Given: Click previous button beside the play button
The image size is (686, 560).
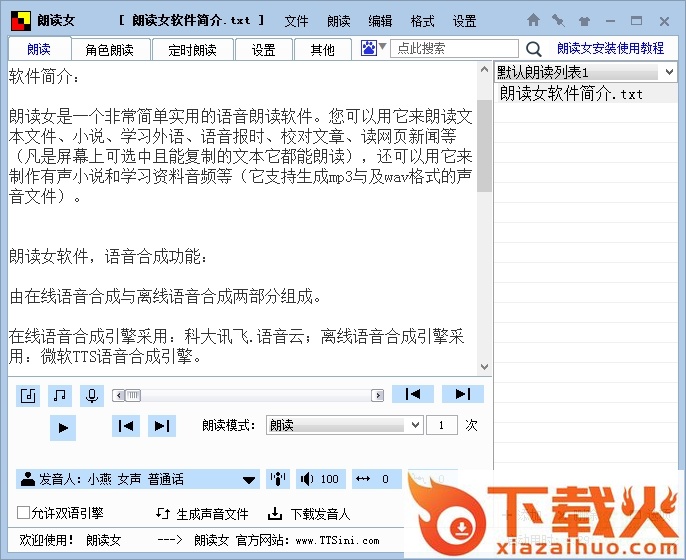Looking at the screenshot, I should pyautogui.click(x=126, y=426).
